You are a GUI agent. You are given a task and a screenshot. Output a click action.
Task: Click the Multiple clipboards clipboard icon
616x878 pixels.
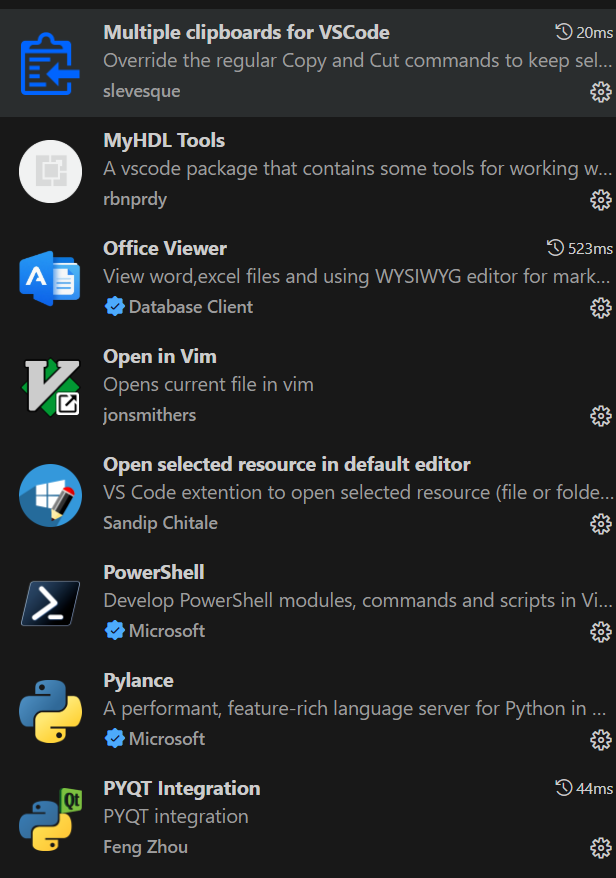point(50,64)
